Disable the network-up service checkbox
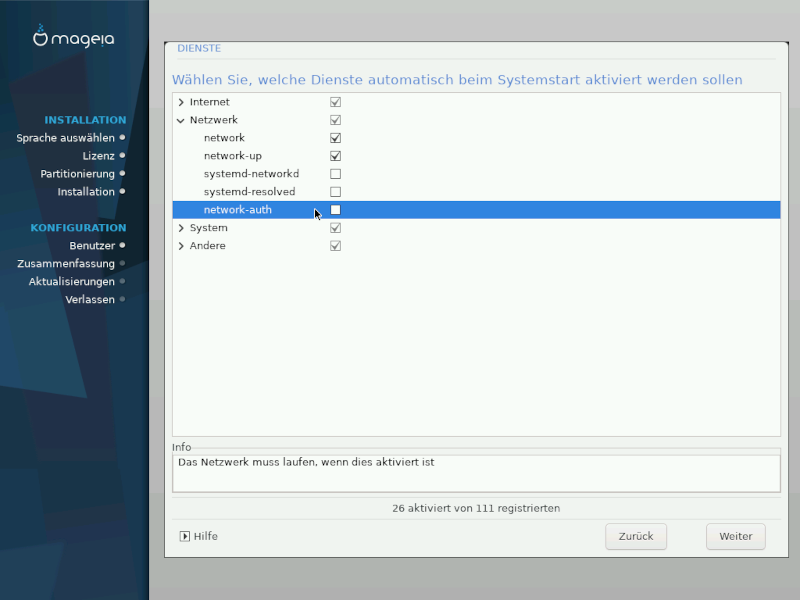This screenshot has height=600, width=800. pyautogui.click(x=336, y=156)
